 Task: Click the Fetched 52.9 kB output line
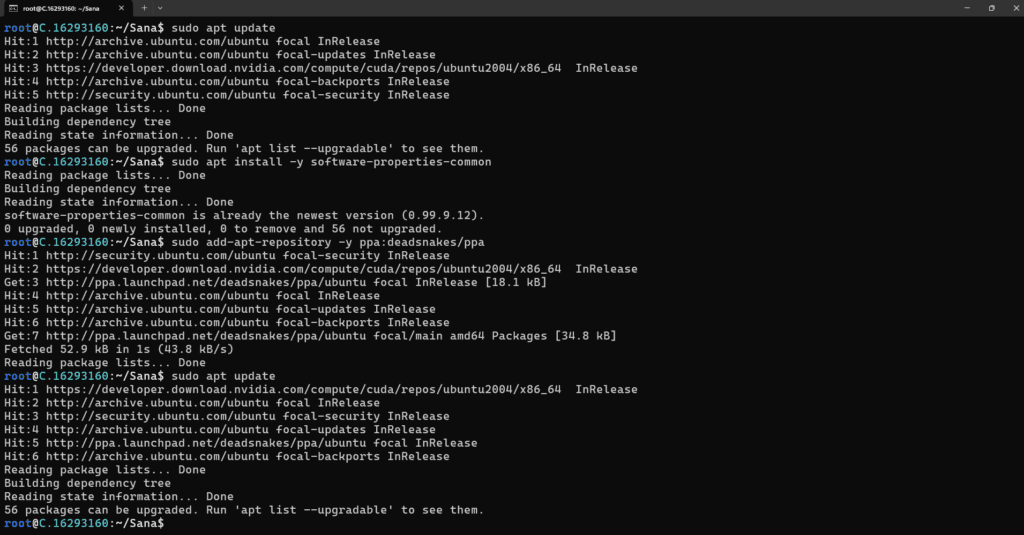point(119,349)
